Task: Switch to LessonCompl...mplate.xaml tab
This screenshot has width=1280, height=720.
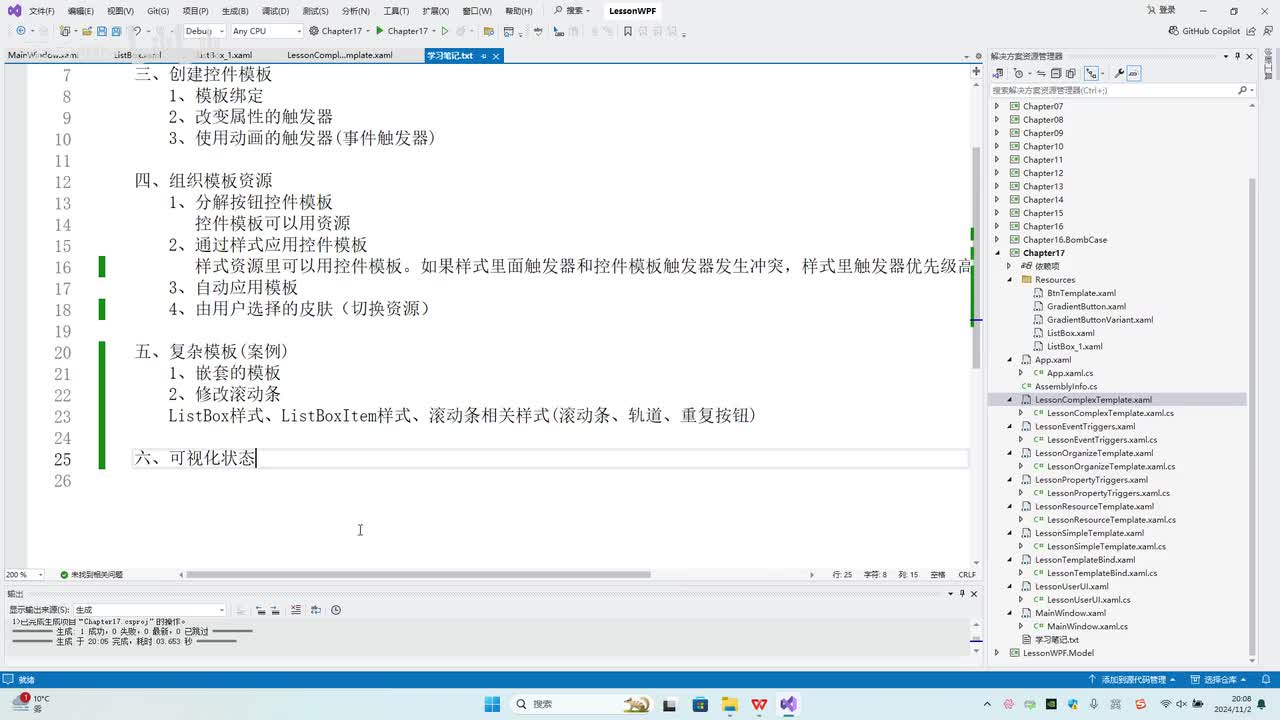Action: tap(340, 56)
